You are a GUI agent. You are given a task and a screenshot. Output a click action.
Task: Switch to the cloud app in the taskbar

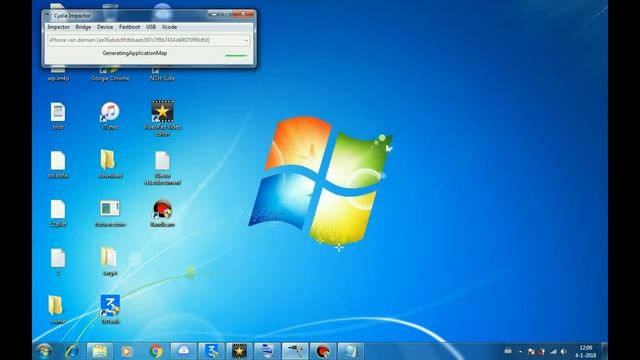coord(183,351)
